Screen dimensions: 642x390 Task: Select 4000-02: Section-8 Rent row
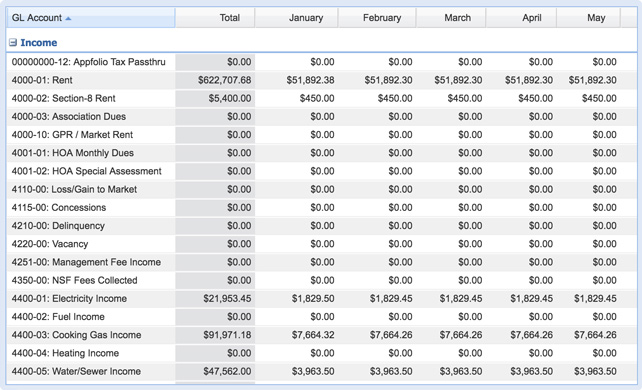(x=321, y=98)
